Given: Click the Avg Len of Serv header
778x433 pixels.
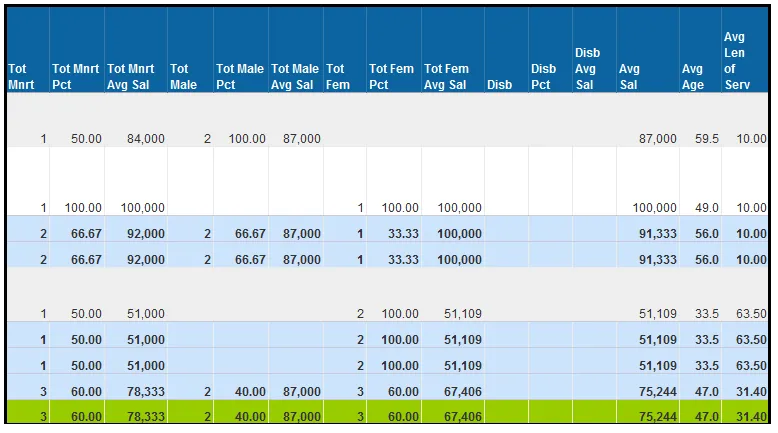Looking at the screenshot, I should tap(745, 49).
